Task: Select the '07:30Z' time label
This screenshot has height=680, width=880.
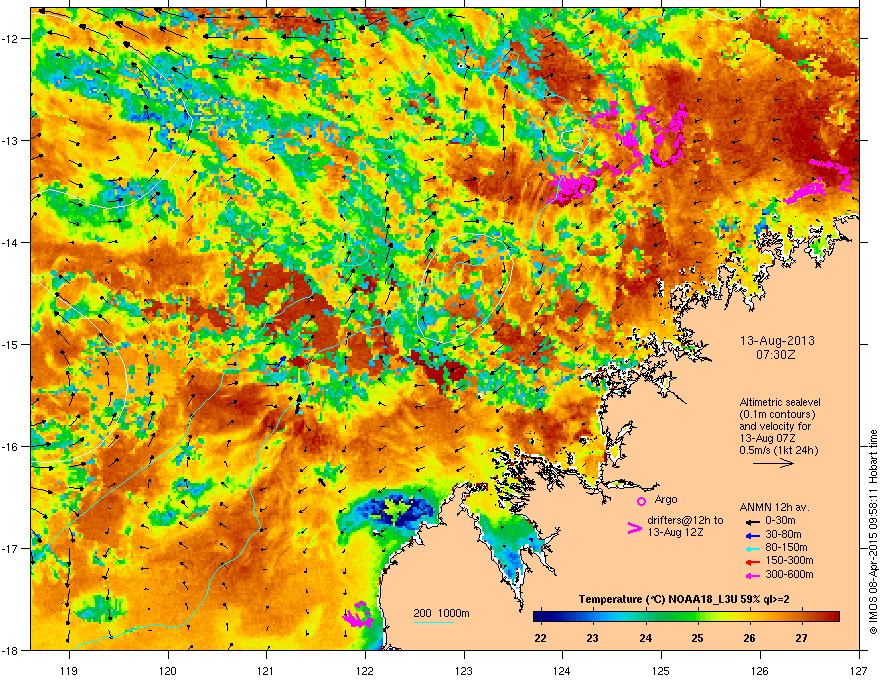Action: pos(776,355)
